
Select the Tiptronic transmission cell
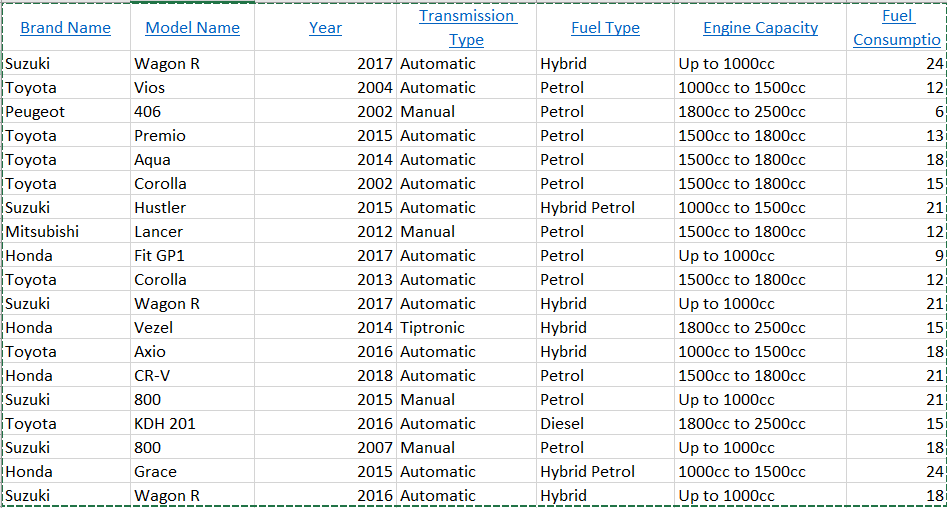tap(466, 327)
